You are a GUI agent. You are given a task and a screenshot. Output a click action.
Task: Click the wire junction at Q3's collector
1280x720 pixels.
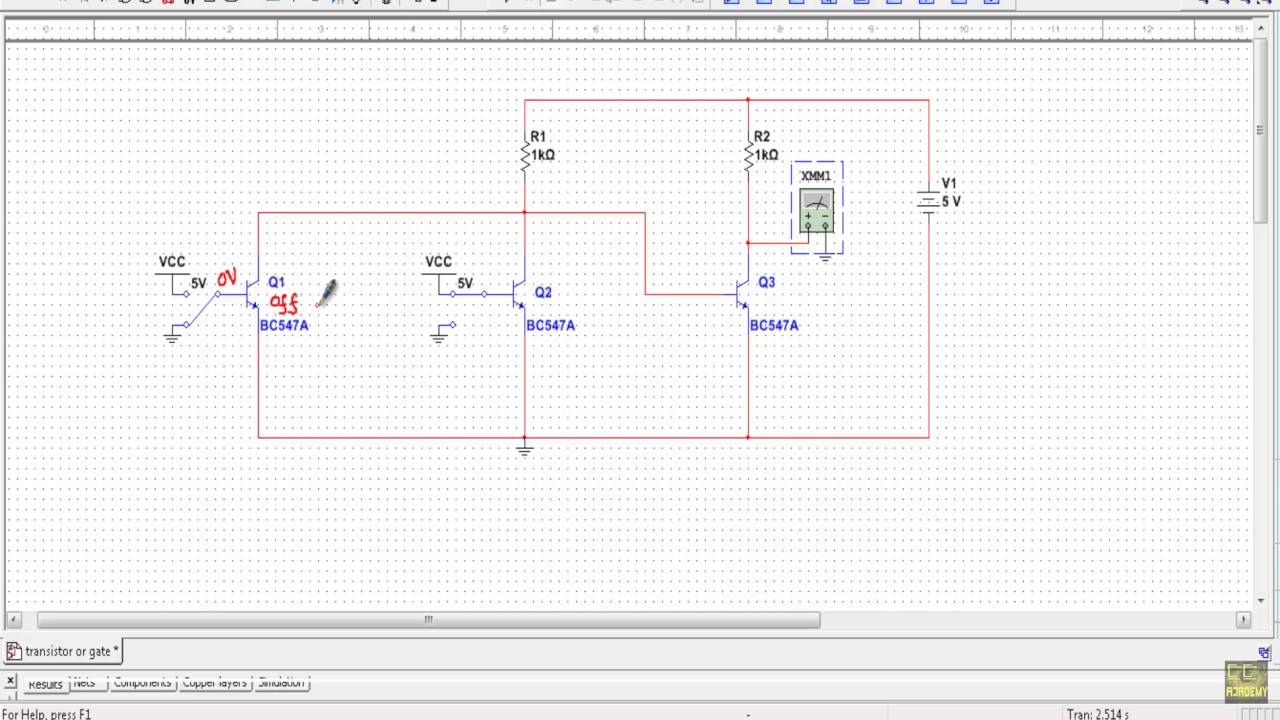(748, 242)
